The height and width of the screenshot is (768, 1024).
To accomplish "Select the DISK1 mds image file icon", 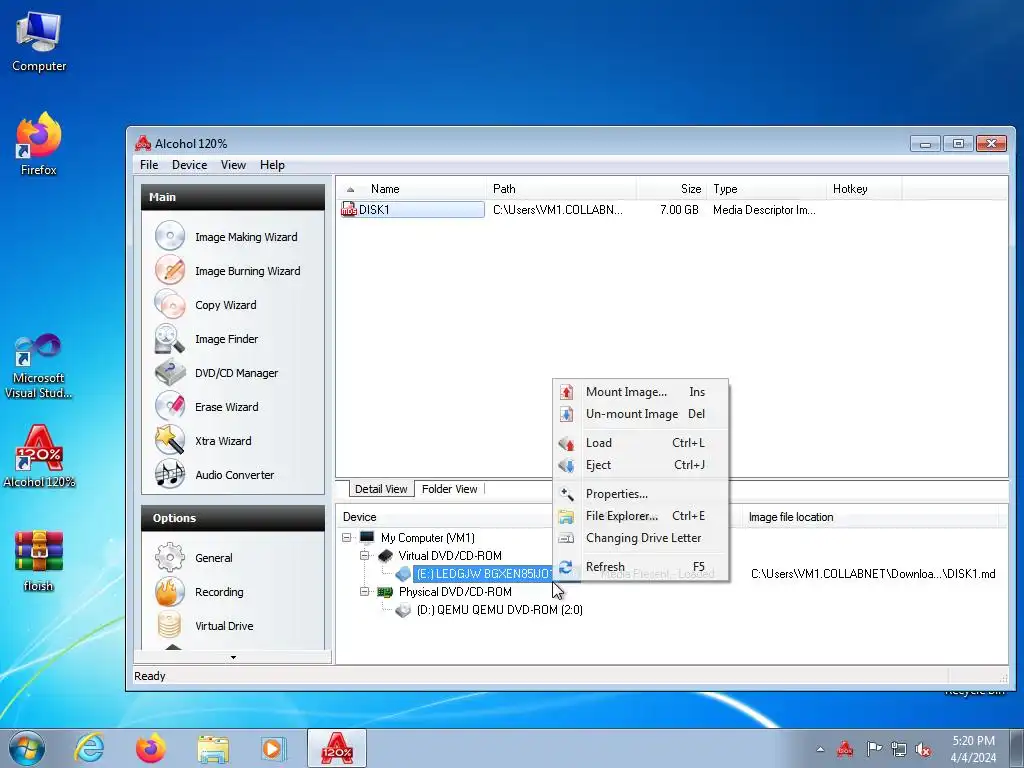I will [x=349, y=210].
